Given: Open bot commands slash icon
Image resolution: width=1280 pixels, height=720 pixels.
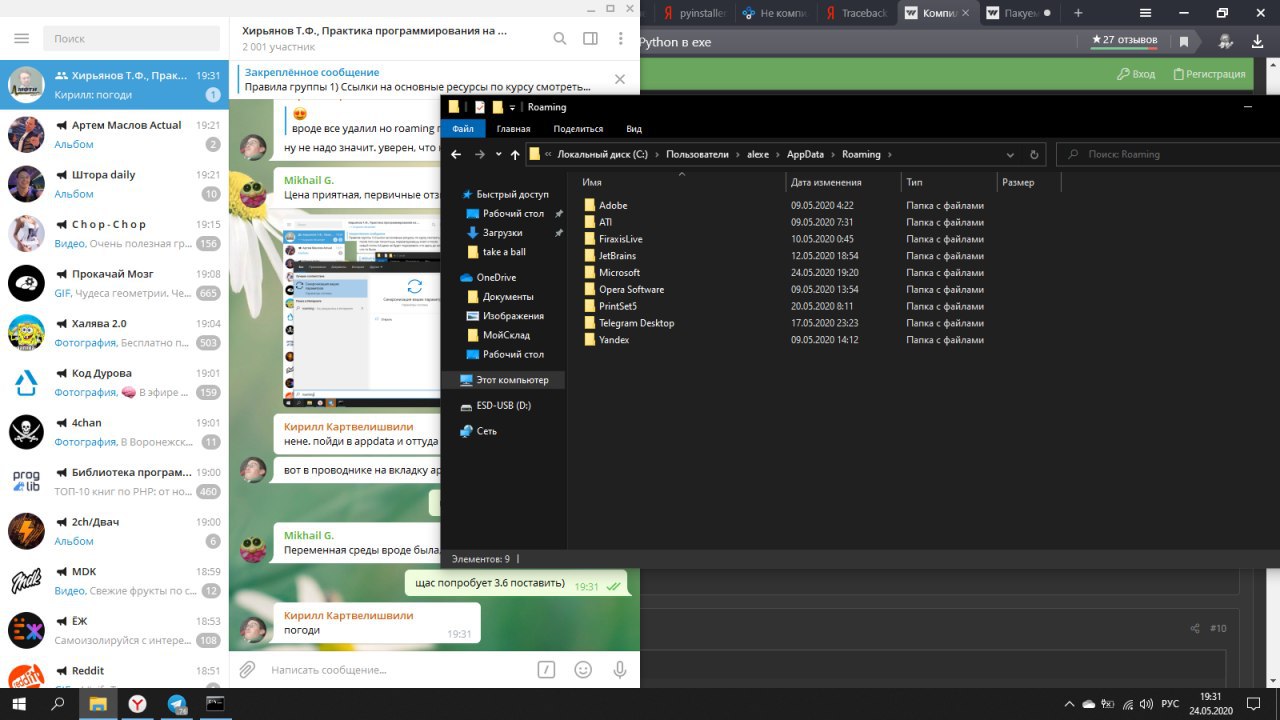Looking at the screenshot, I should (546, 669).
